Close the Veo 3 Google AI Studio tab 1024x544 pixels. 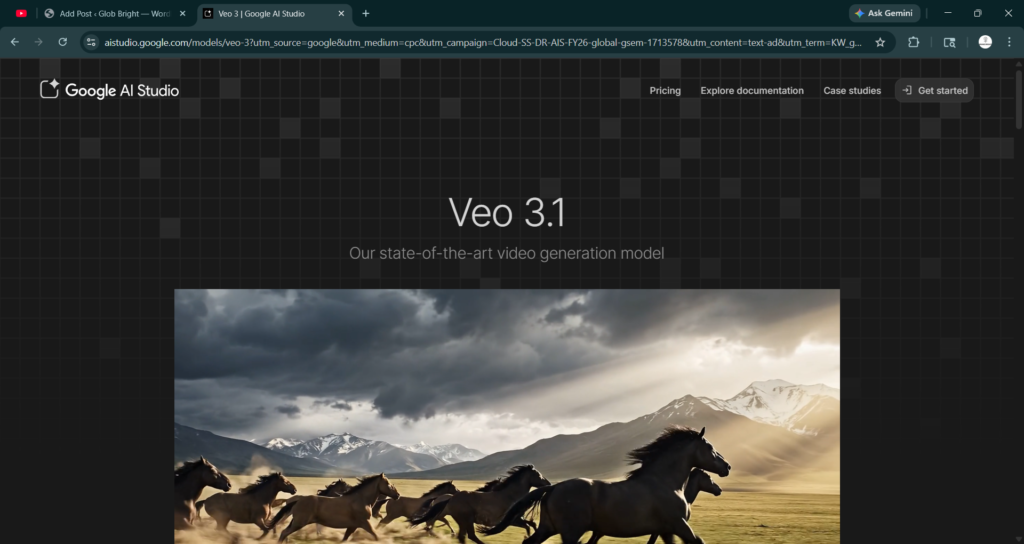point(341,13)
